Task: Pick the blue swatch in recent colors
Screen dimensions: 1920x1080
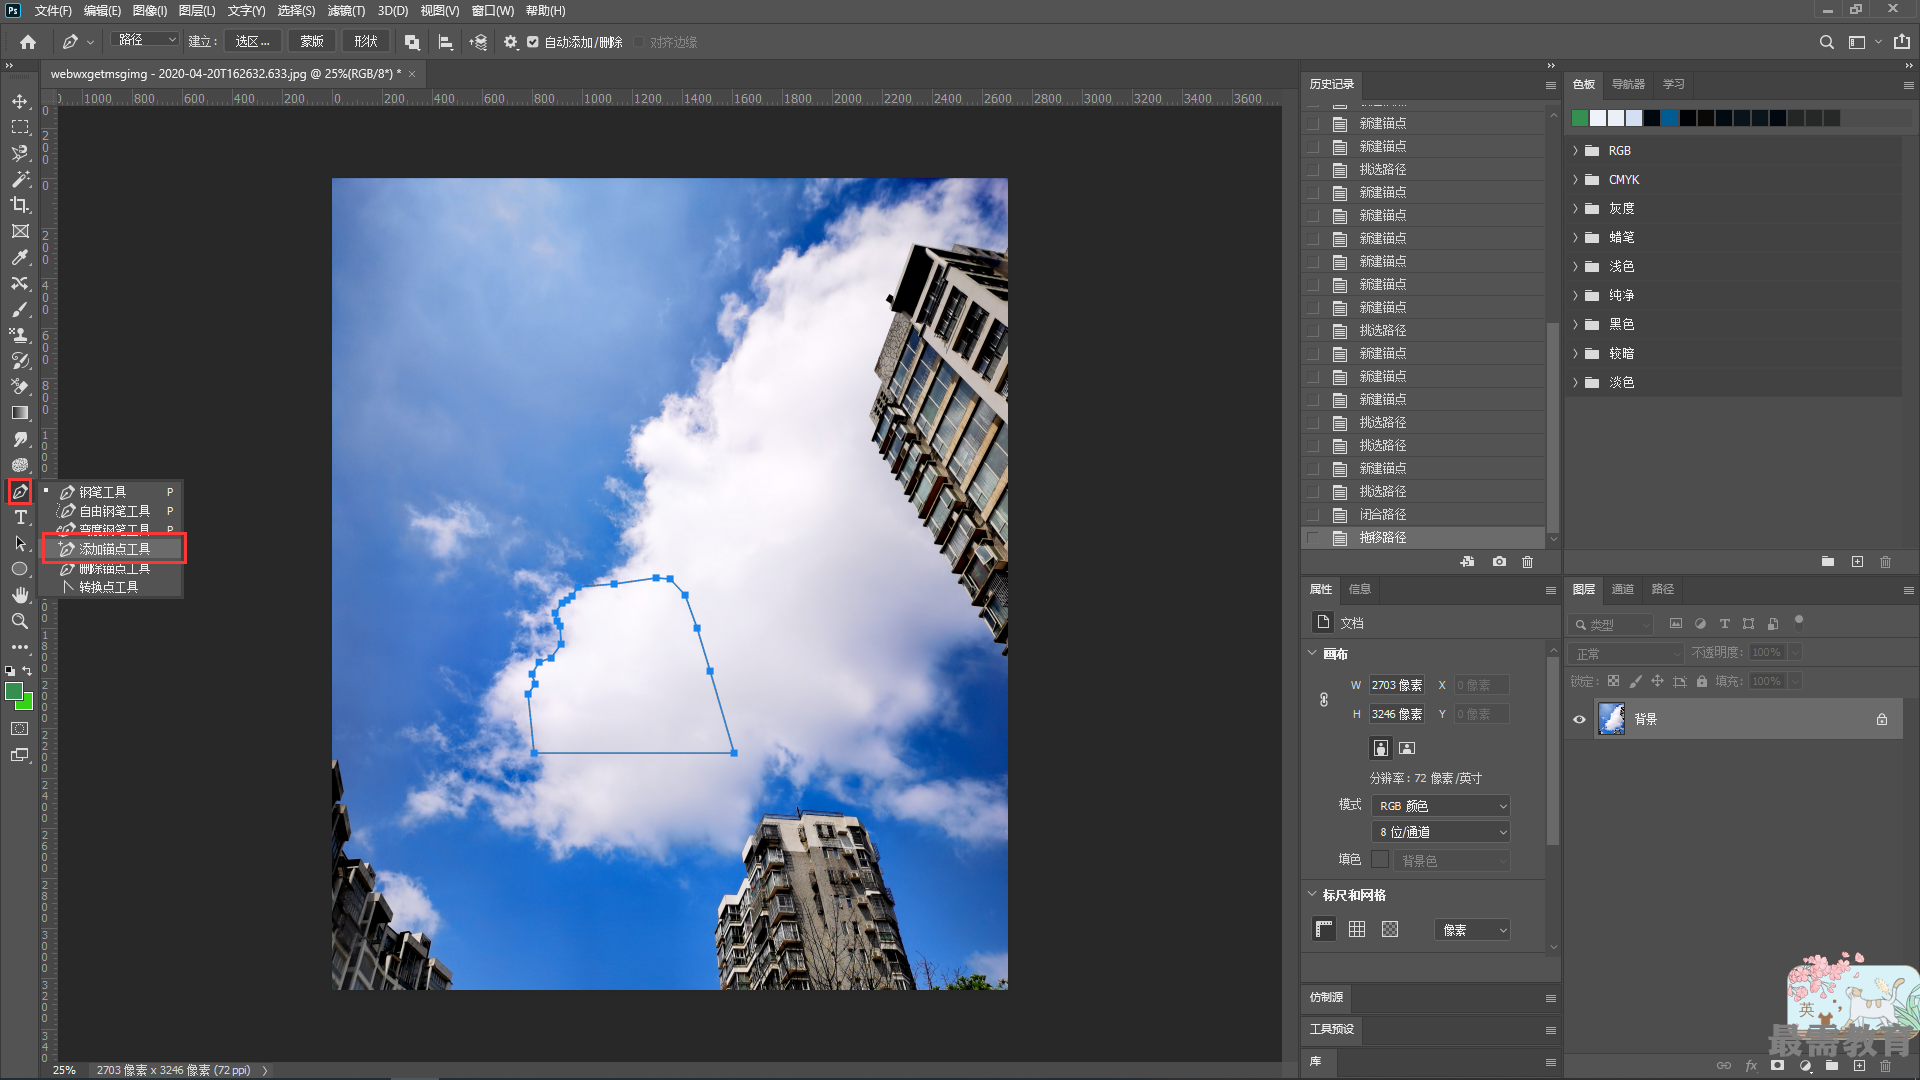Action: [1670, 118]
